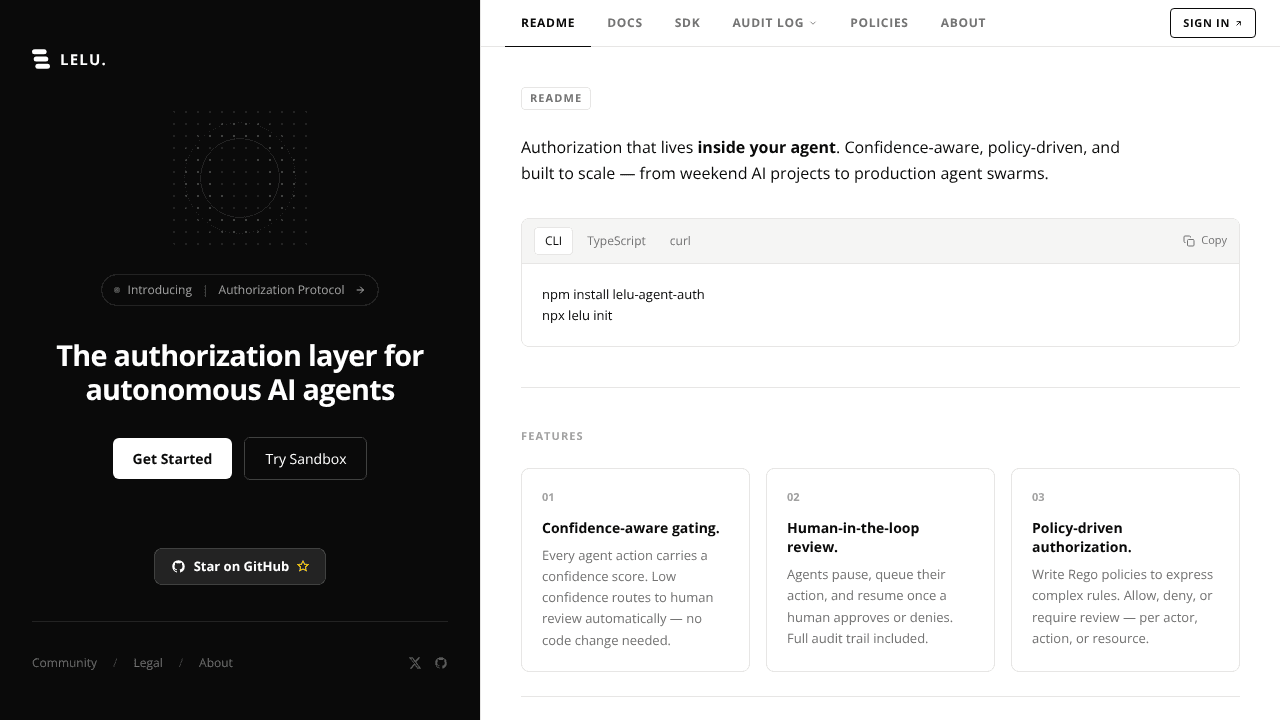This screenshot has height=720, width=1280.
Task: Open the GitHub icon in footer
Action: (x=441, y=663)
